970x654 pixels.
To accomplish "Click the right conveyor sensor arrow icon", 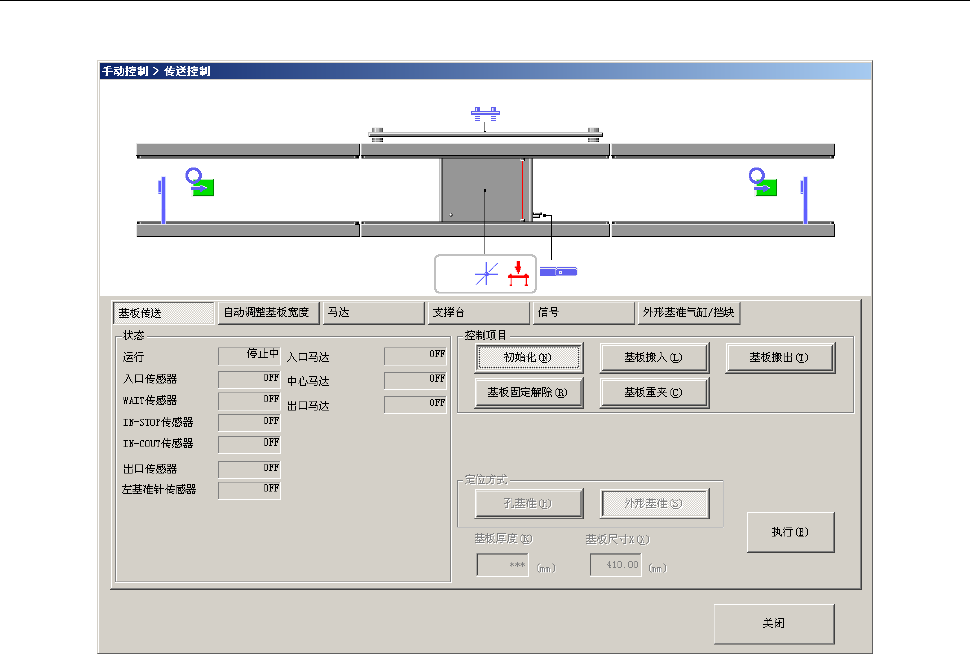I will [763, 182].
